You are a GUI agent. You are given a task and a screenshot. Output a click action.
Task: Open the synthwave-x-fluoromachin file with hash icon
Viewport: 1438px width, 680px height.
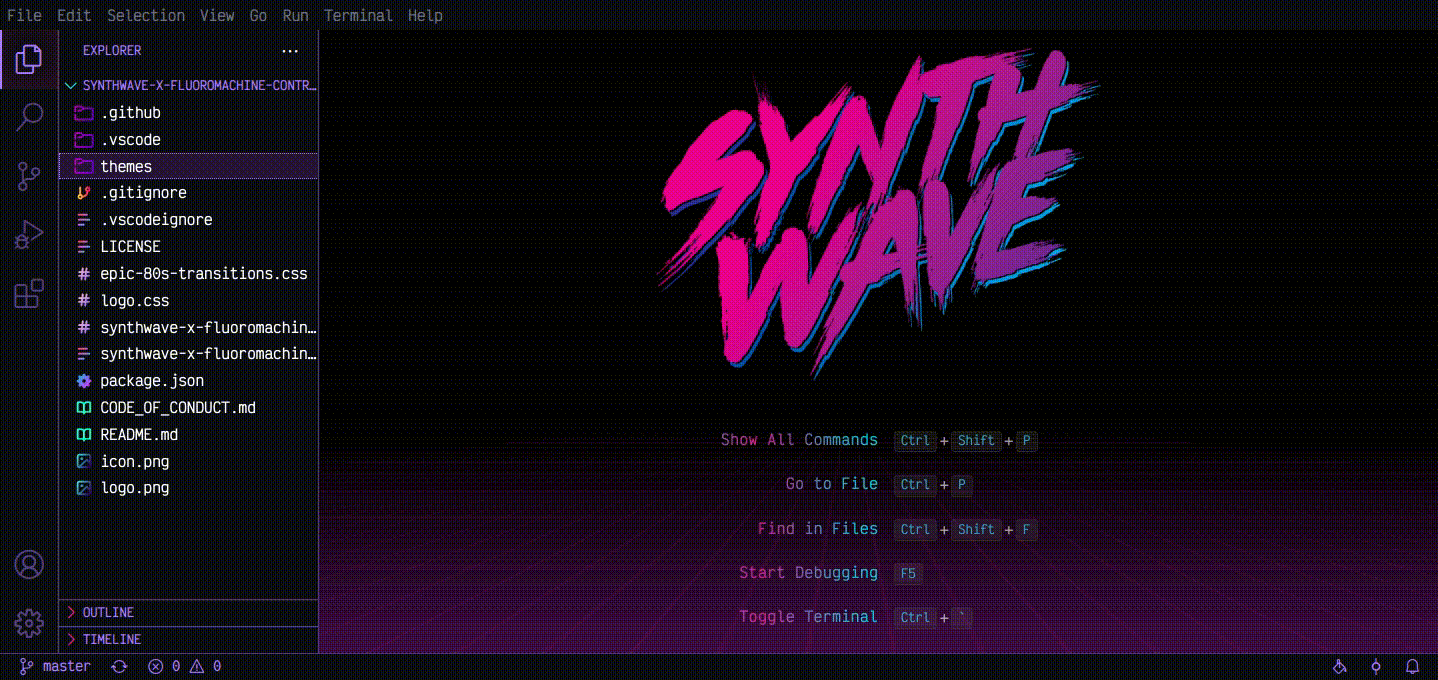pos(189,328)
